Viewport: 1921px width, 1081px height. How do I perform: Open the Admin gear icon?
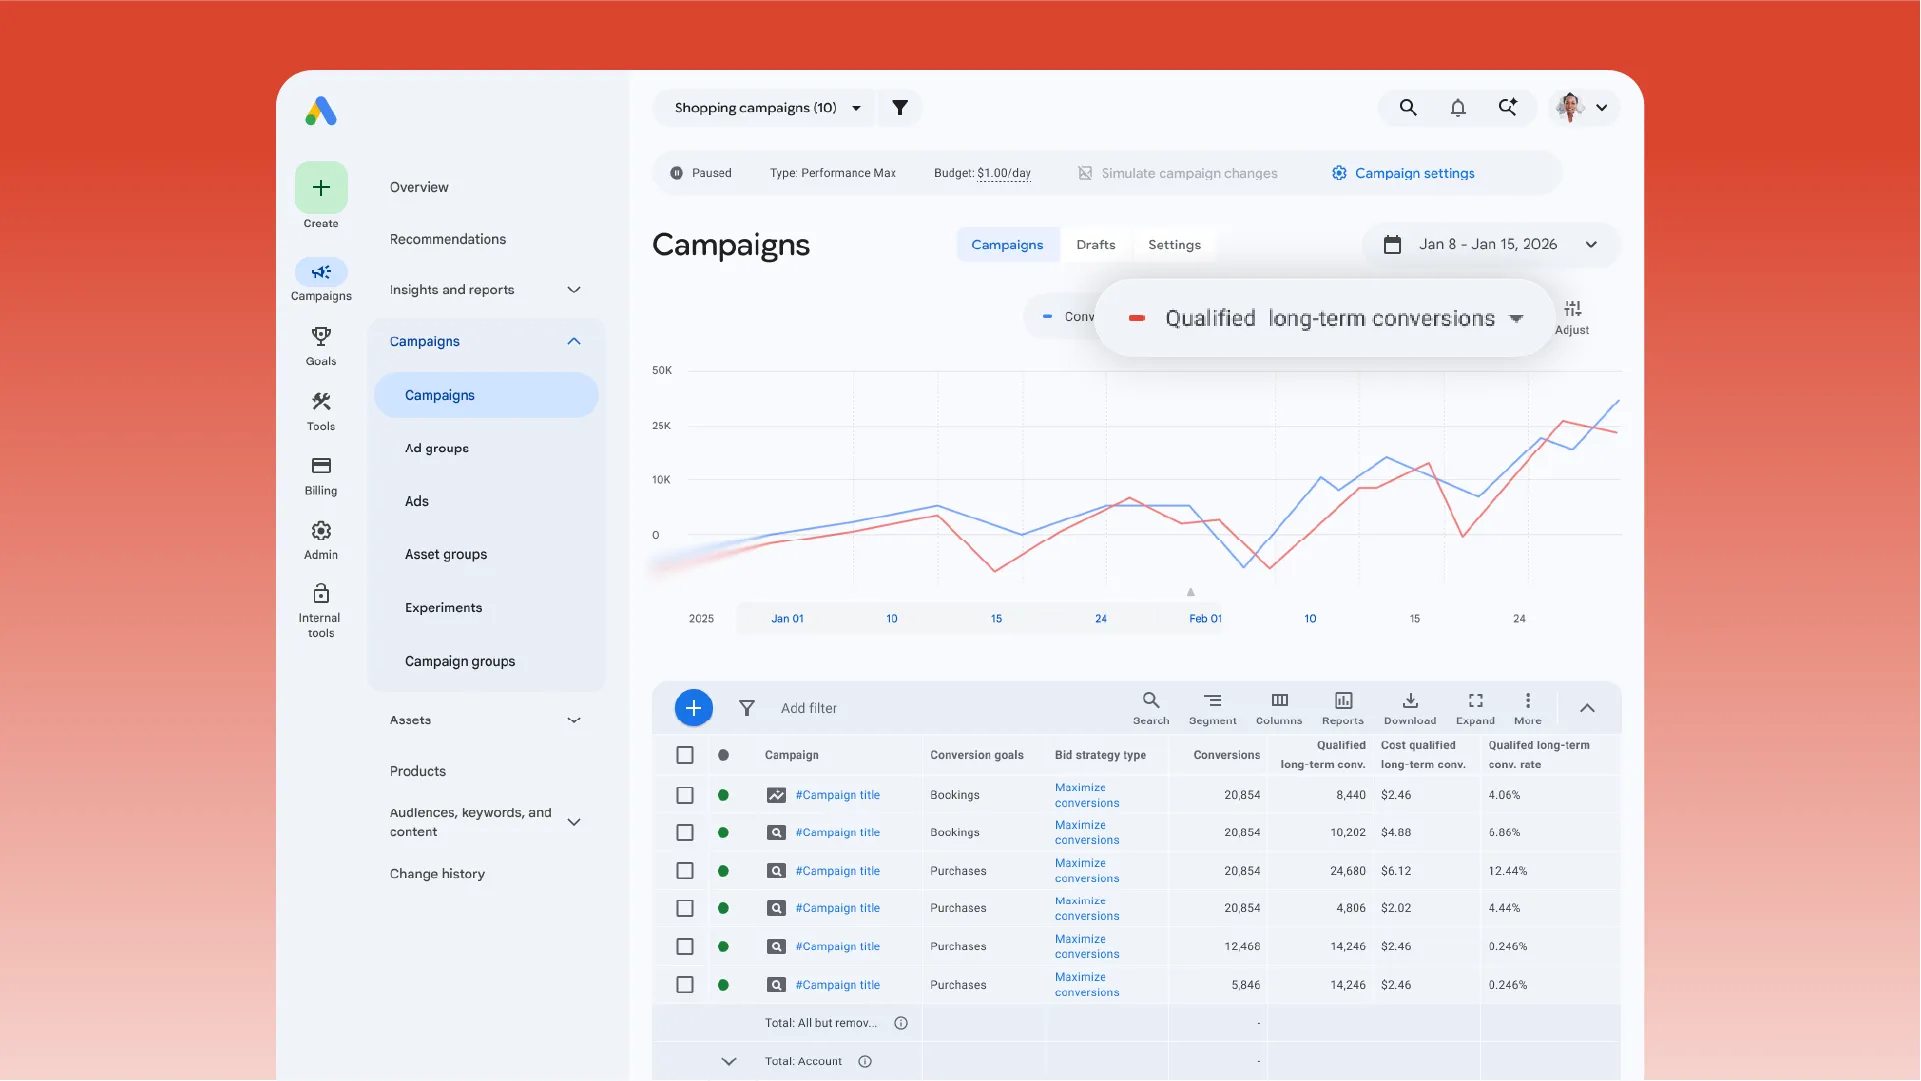[x=321, y=530]
